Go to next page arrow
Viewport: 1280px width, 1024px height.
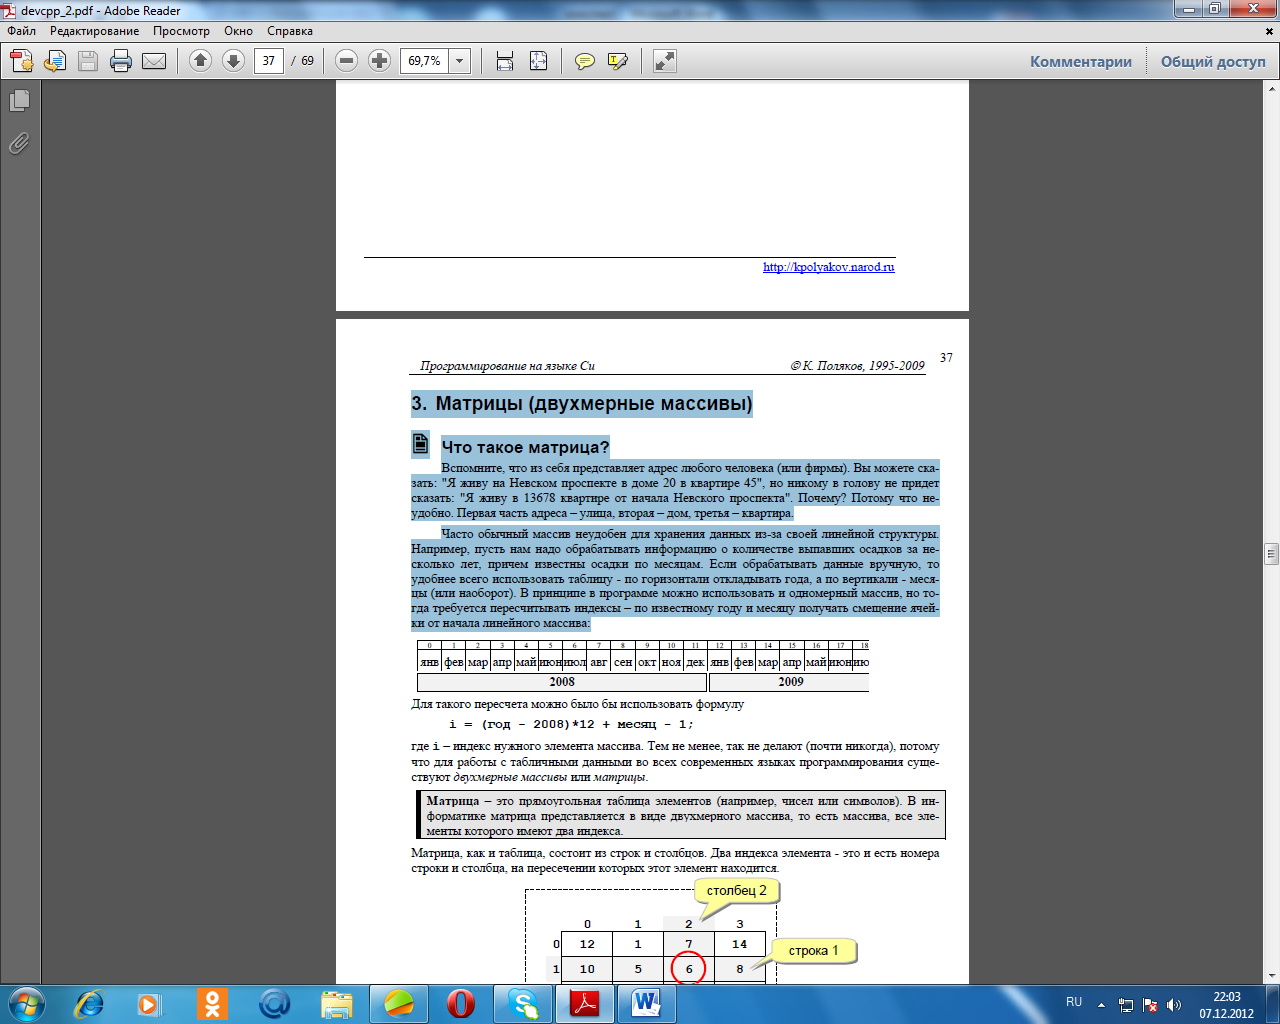233,61
